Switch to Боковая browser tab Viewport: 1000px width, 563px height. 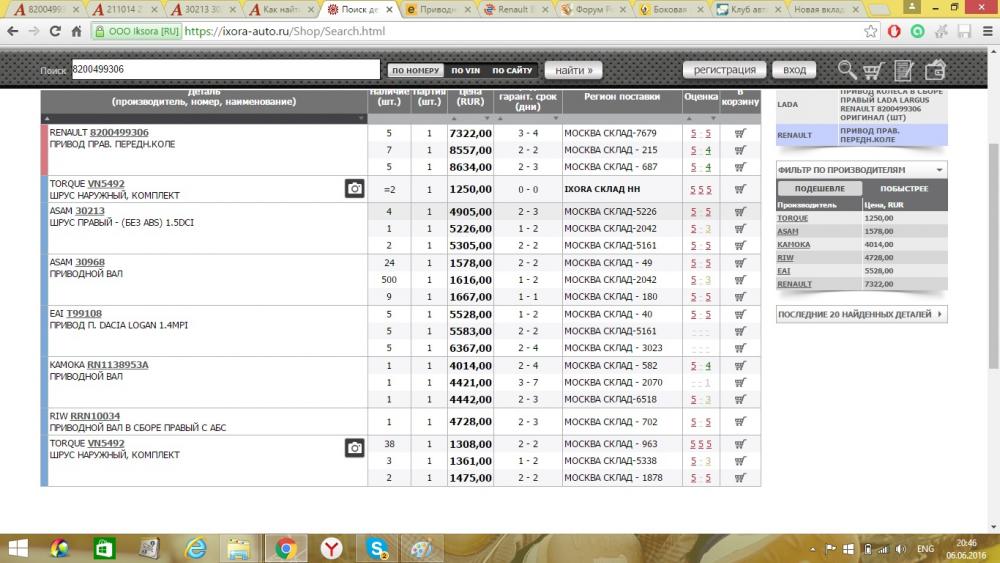[x=669, y=10]
